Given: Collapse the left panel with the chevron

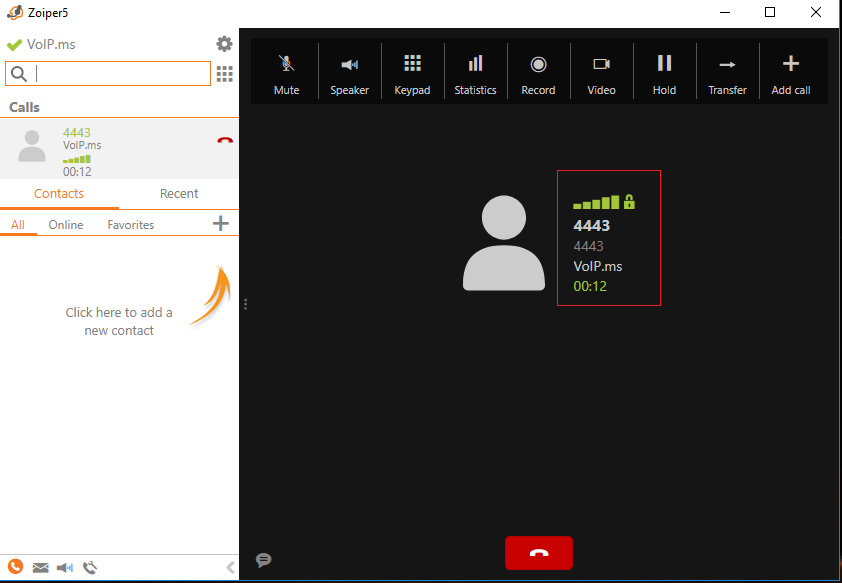Looking at the screenshot, I should pos(230,567).
